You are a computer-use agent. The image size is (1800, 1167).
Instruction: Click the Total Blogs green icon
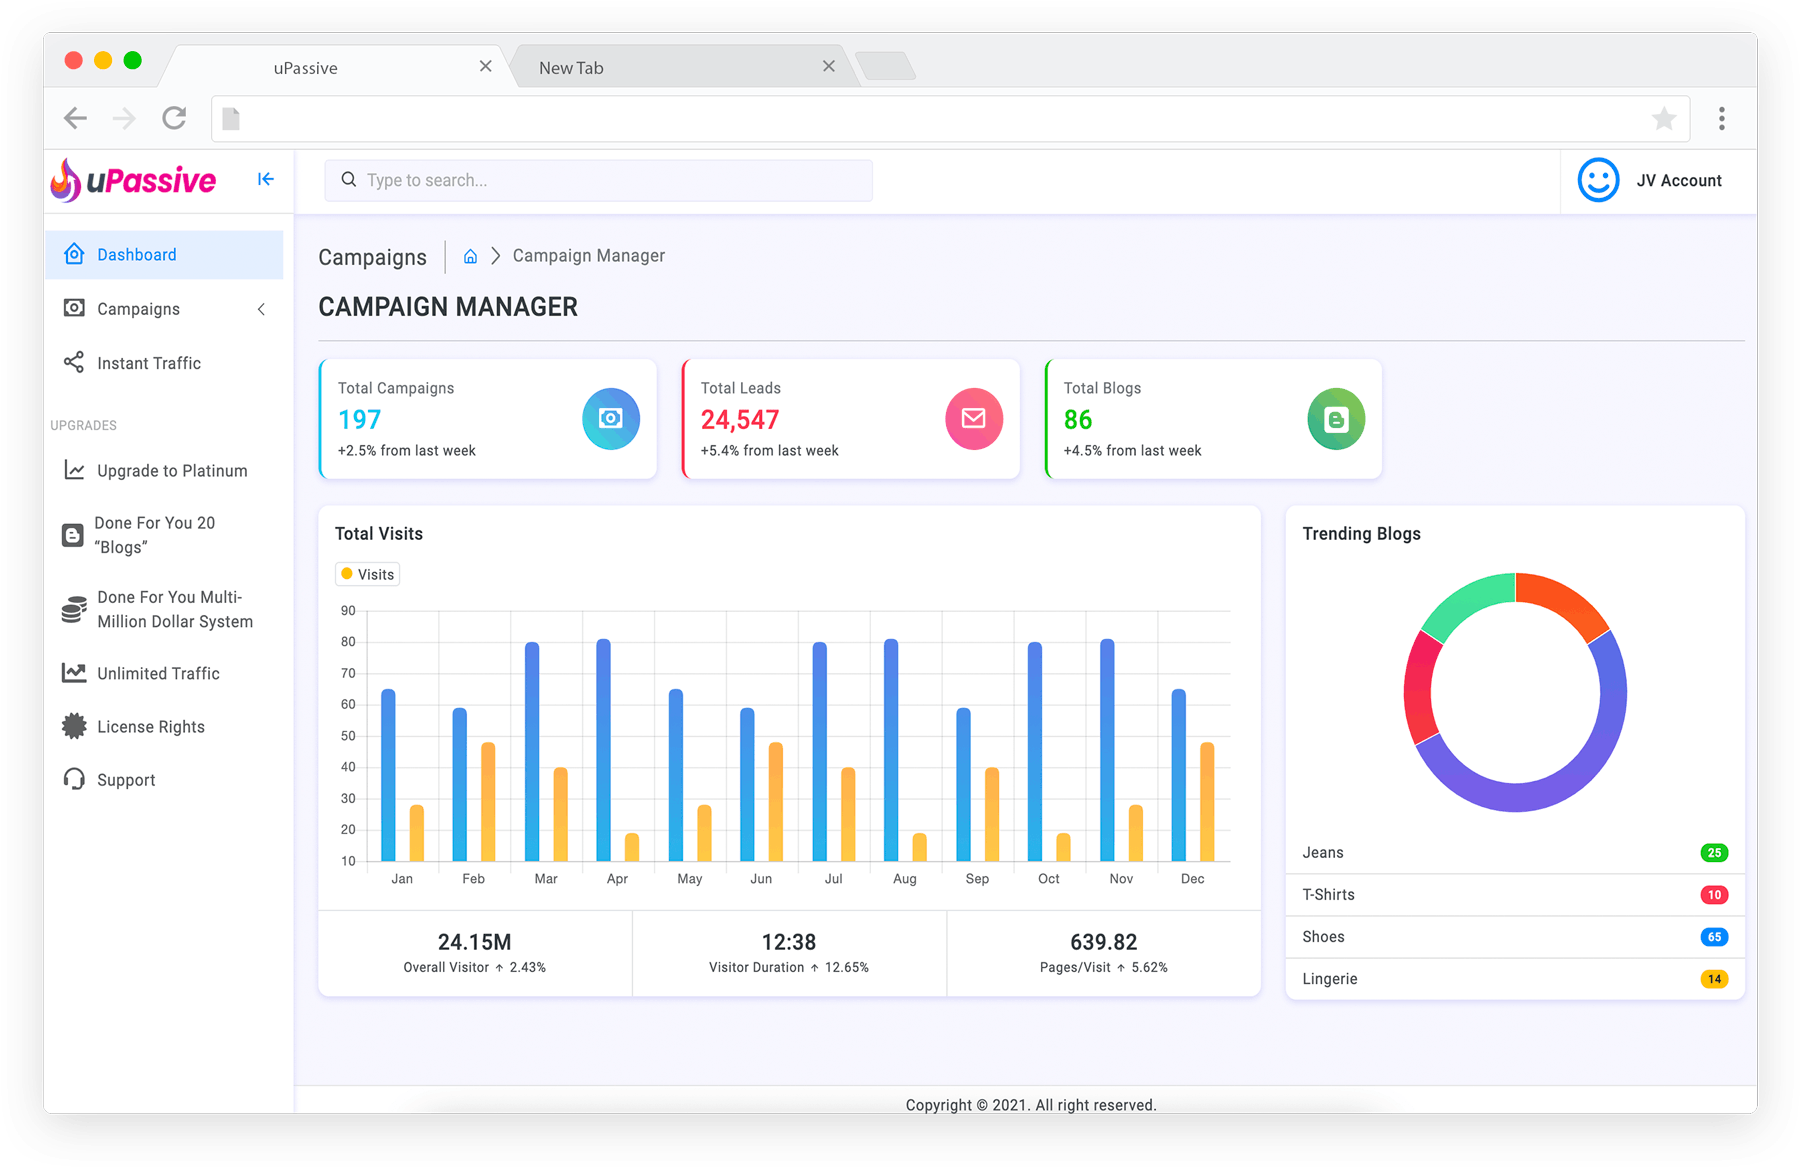click(x=1335, y=419)
